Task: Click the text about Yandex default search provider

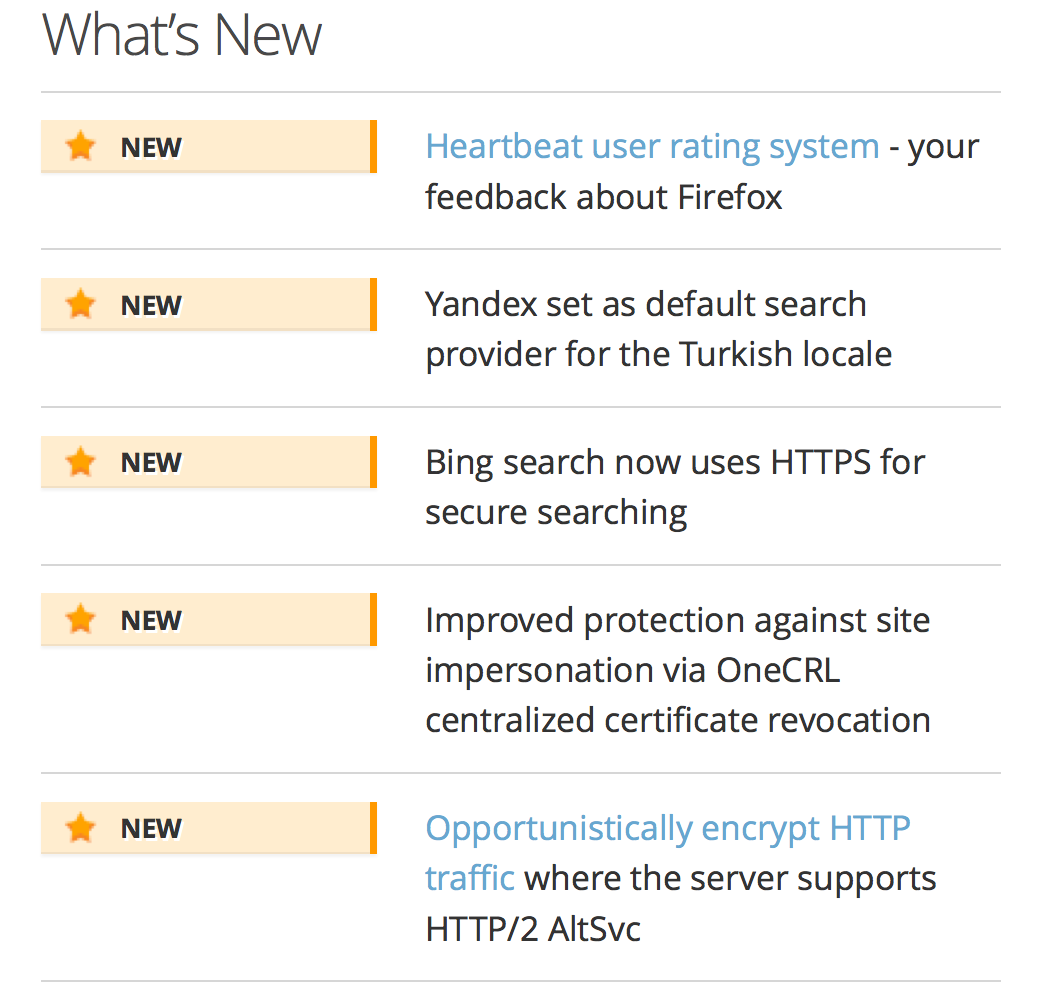Action: [645, 304]
